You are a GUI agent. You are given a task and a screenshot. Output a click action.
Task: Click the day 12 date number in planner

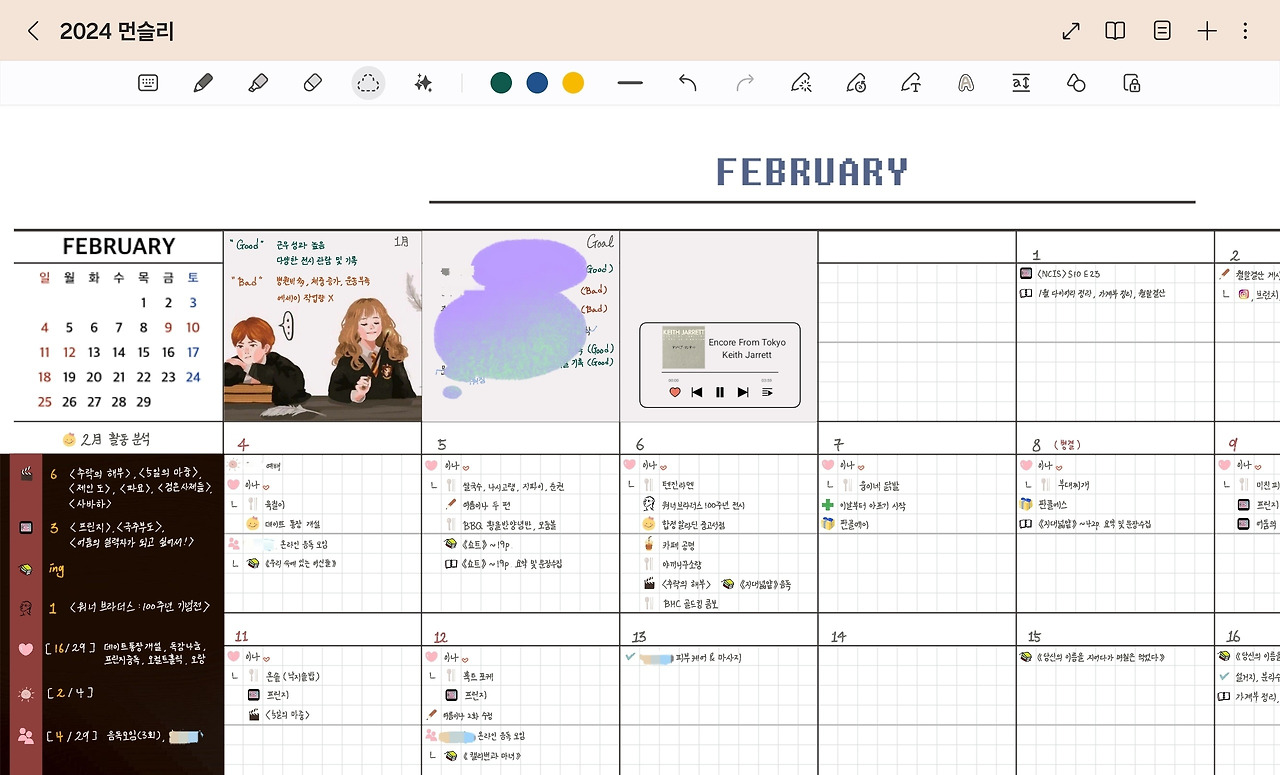pyautogui.click(x=440, y=636)
